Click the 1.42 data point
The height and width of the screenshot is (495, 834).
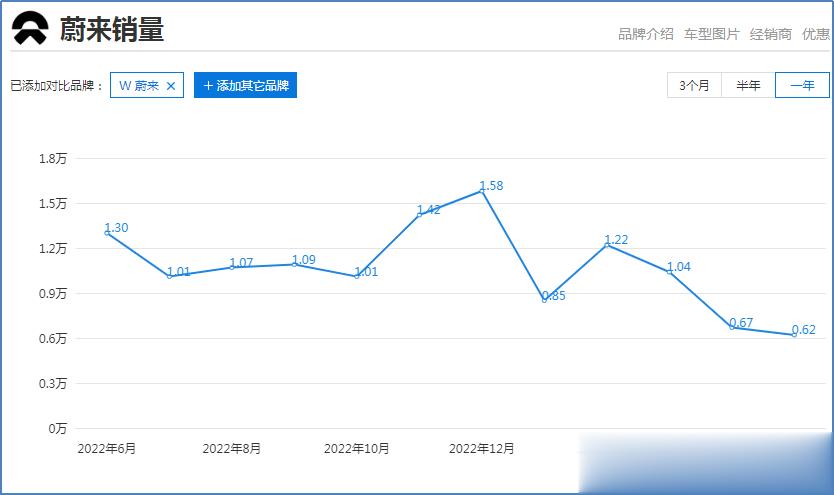click(x=419, y=215)
